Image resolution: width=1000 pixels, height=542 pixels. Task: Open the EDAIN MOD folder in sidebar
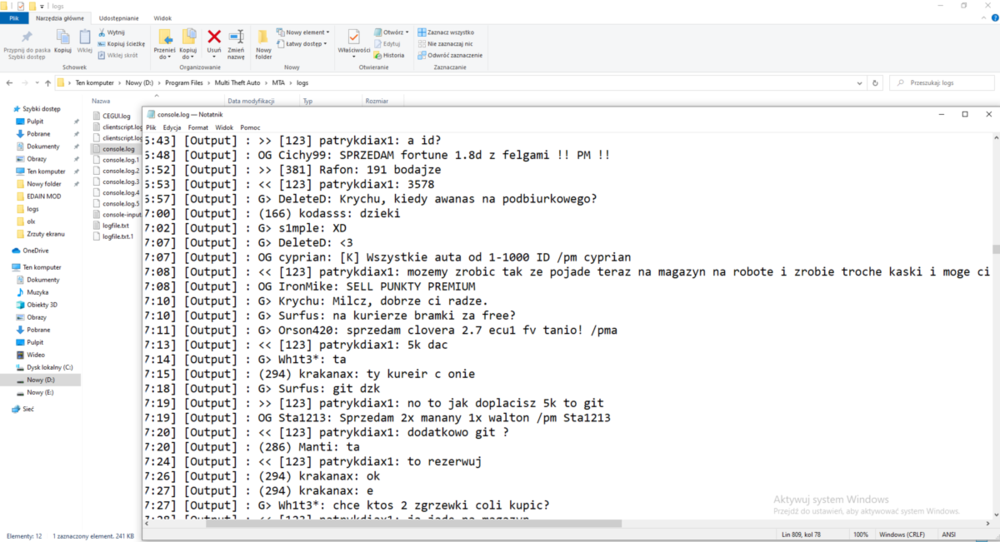[x=43, y=196]
